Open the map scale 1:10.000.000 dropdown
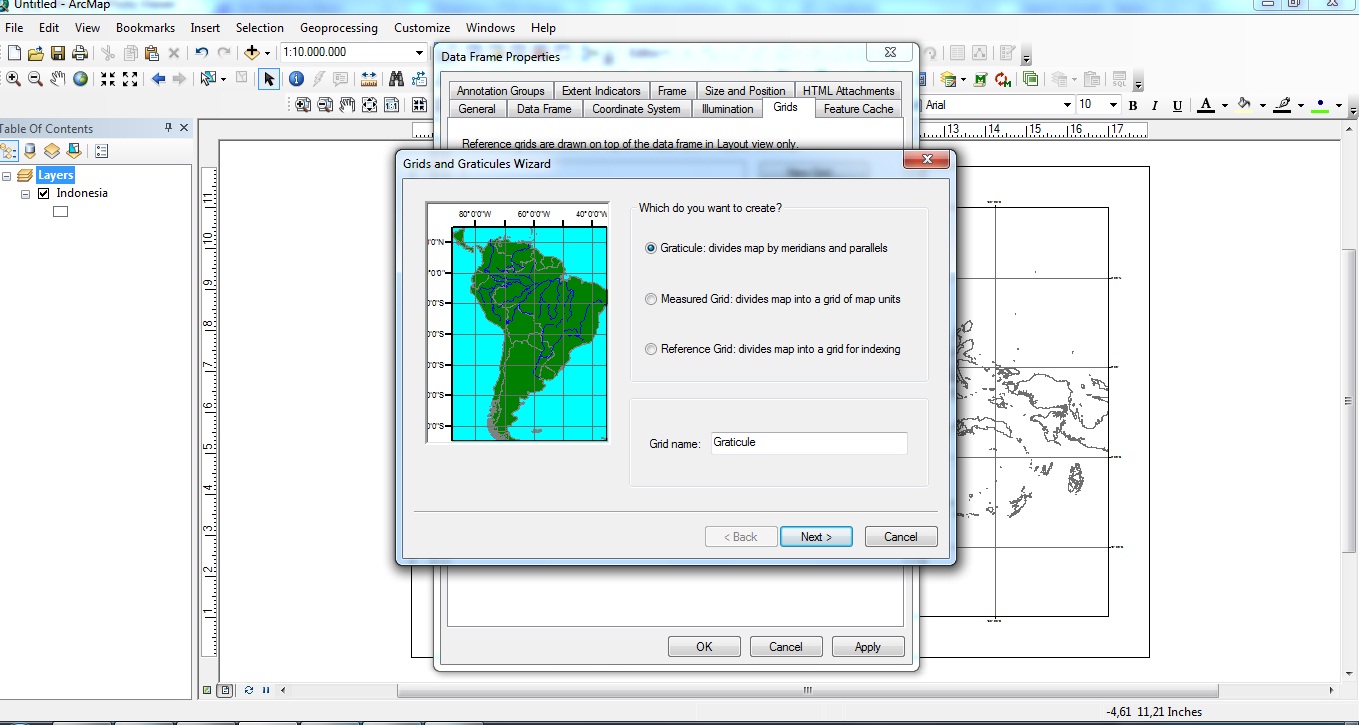Viewport: 1359px width, 725px height. (419, 53)
